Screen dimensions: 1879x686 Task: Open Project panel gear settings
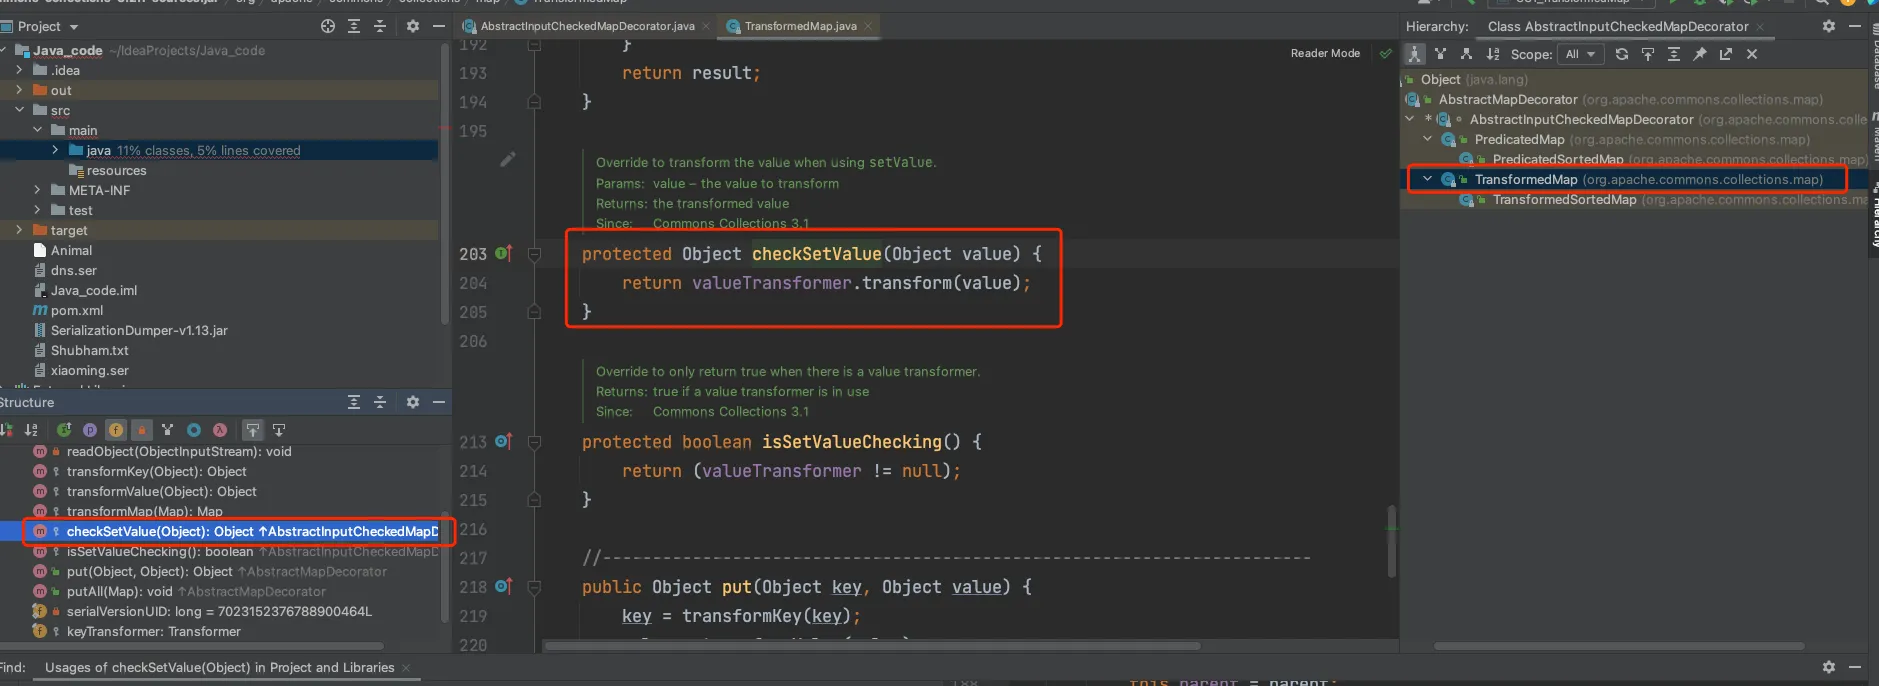[x=413, y=26]
